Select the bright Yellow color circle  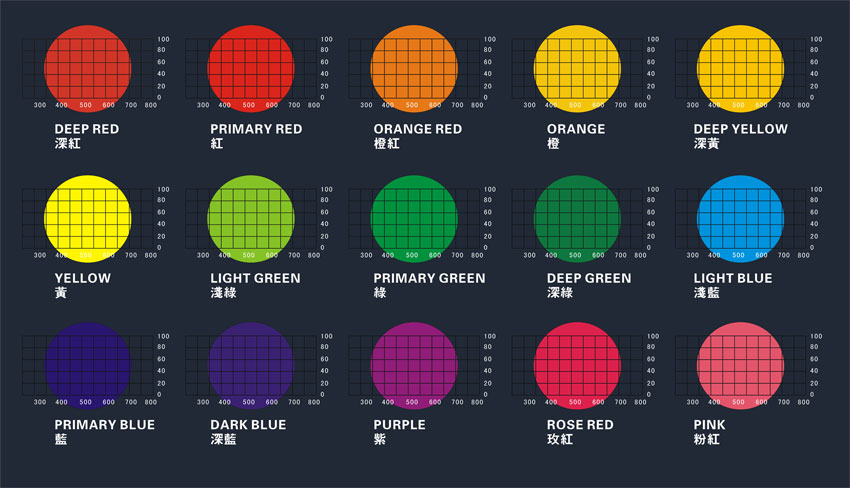[x=88, y=217]
